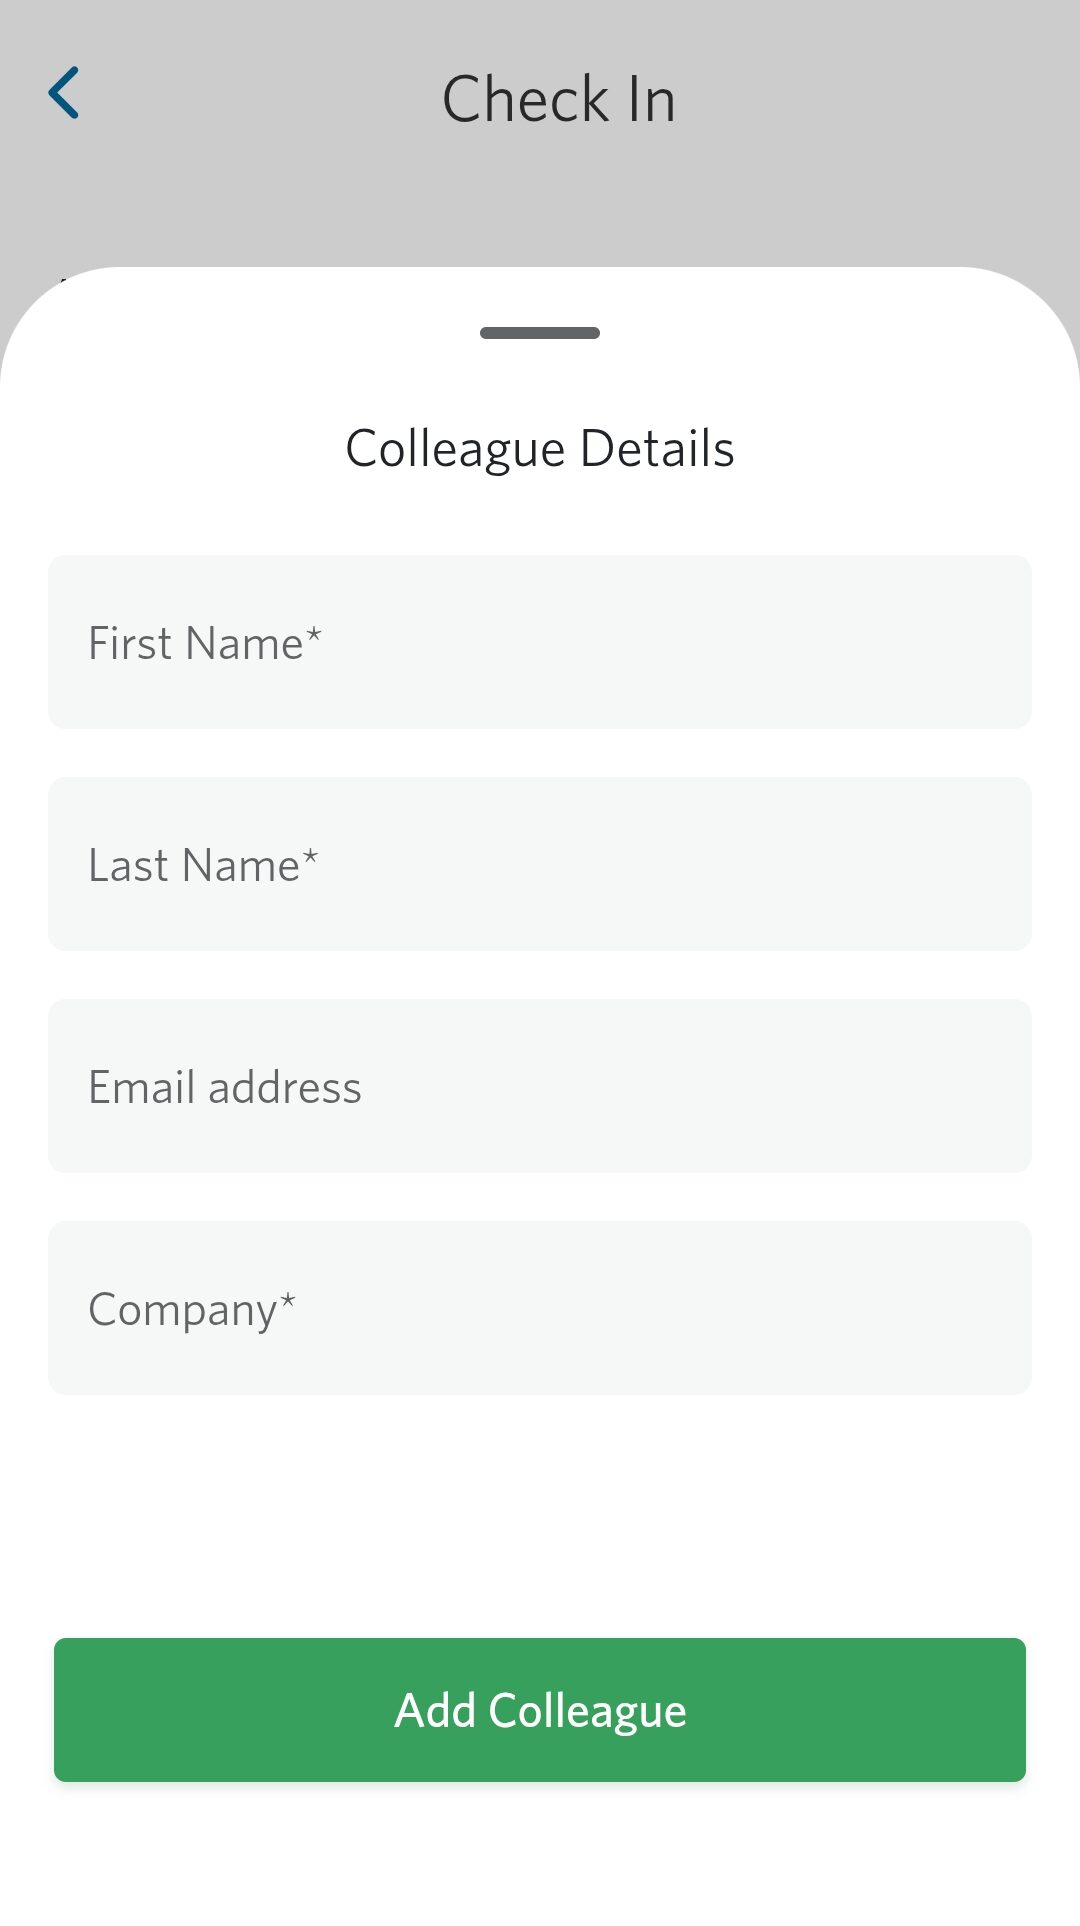Viewport: 1080px width, 1926px height.
Task: Tap the Company required asterisk
Action: (288, 1300)
